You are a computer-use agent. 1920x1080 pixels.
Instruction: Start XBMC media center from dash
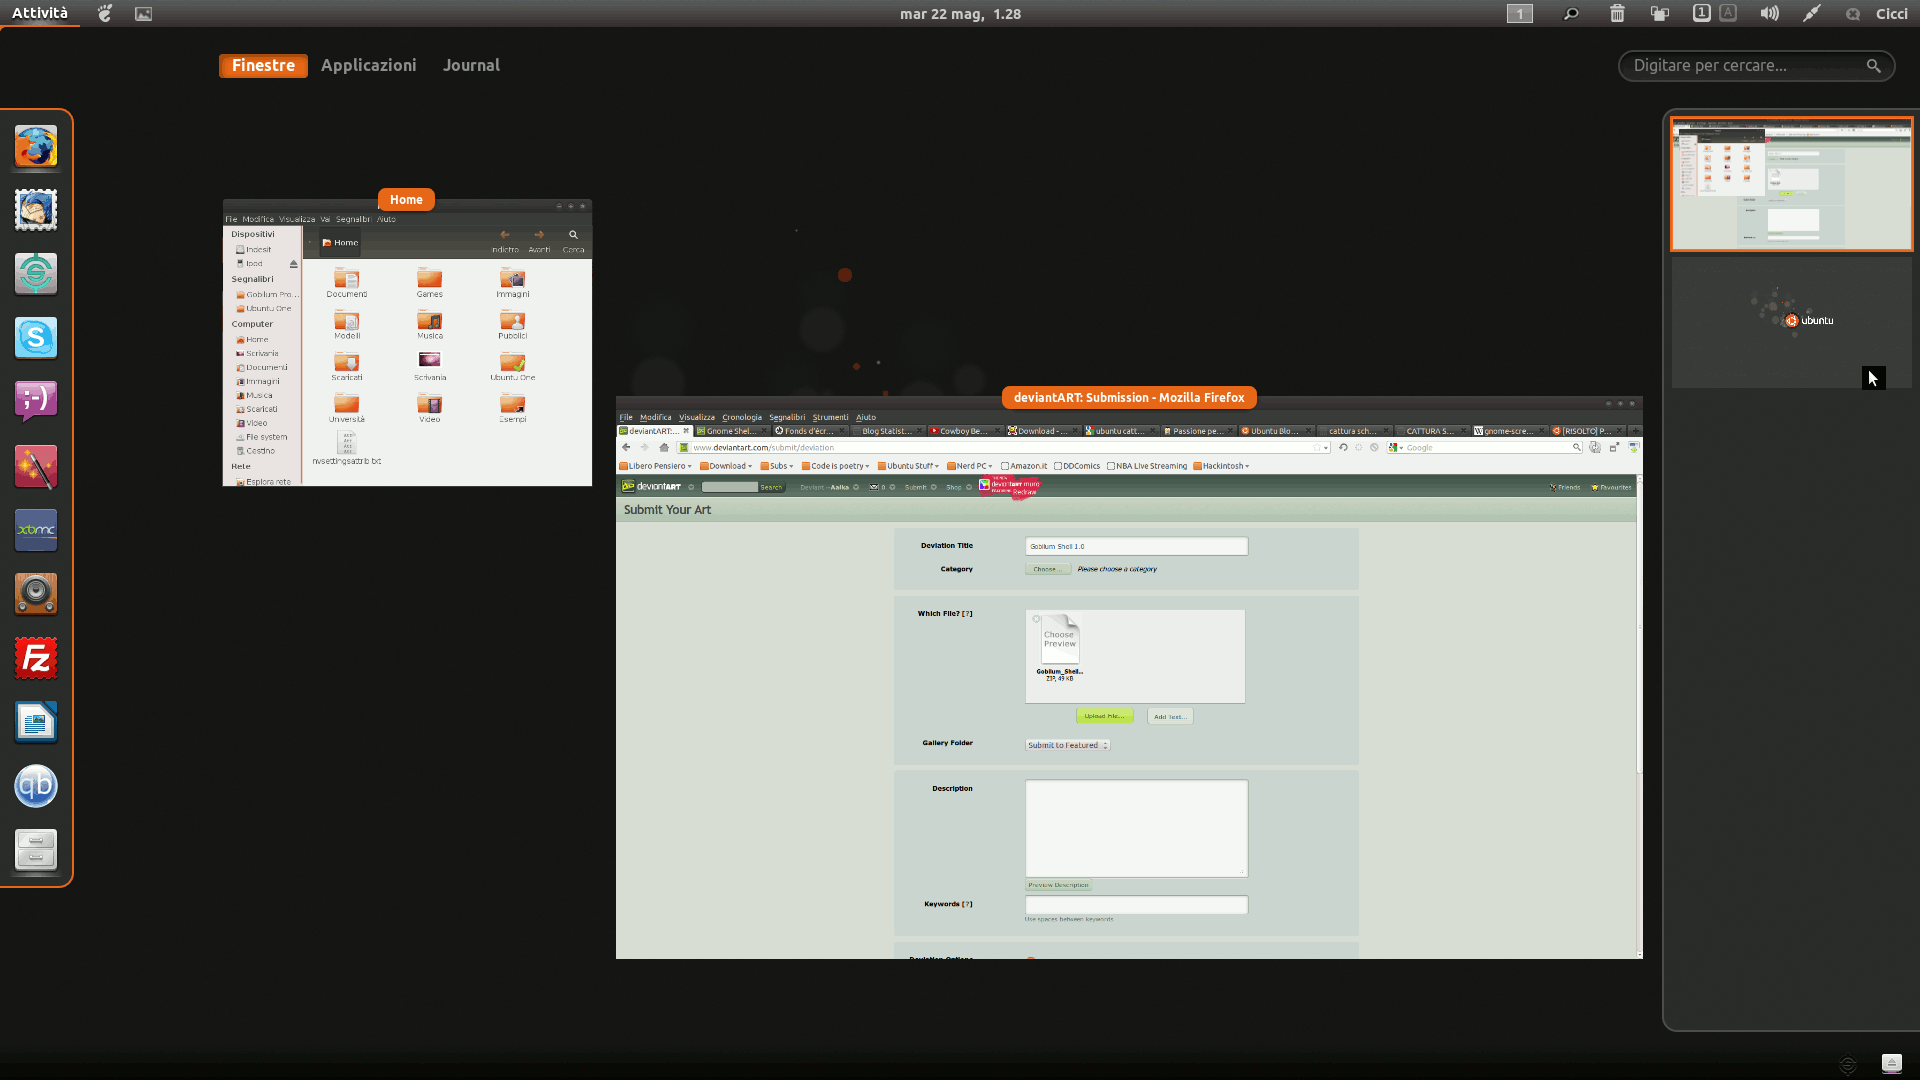coord(36,530)
